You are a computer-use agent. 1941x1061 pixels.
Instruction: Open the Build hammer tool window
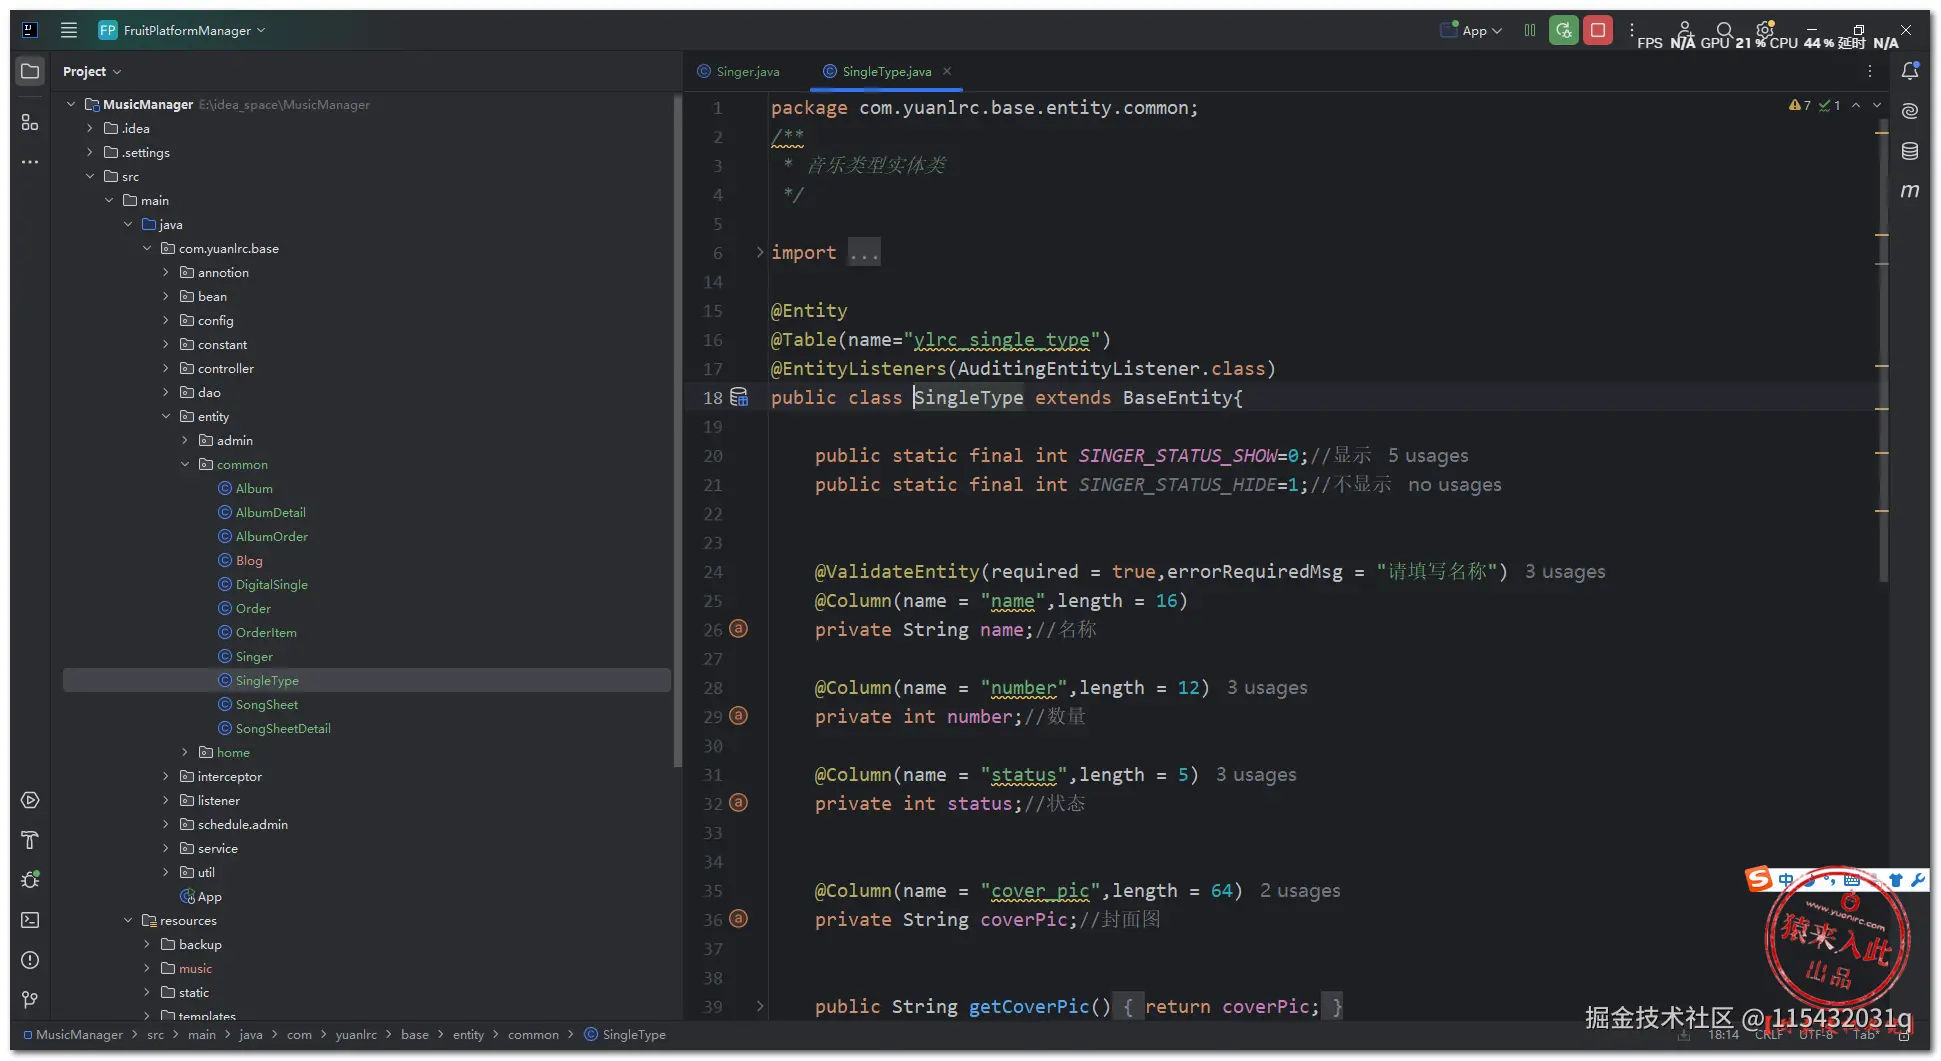point(30,840)
